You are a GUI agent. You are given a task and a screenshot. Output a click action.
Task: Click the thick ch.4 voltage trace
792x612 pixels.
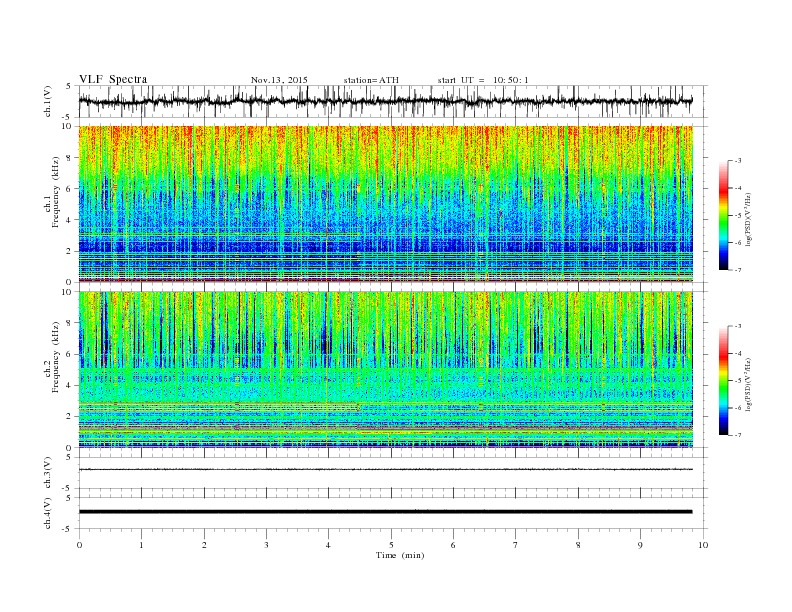(386, 512)
